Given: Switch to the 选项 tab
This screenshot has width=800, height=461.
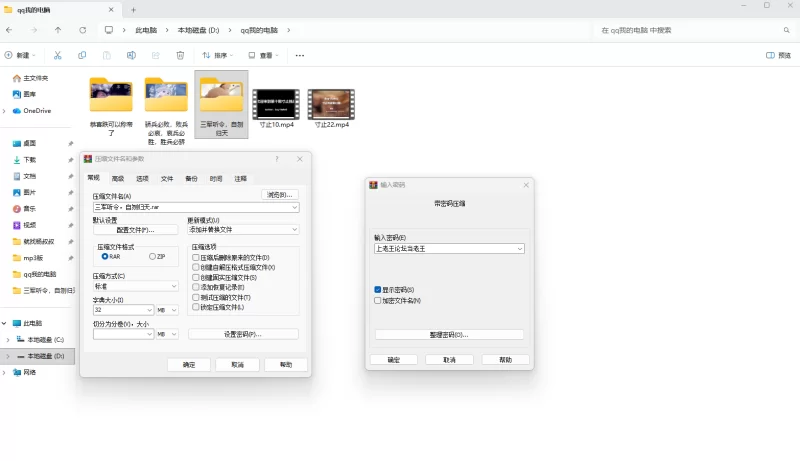Looking at the screenshot, I should (142, 178).
